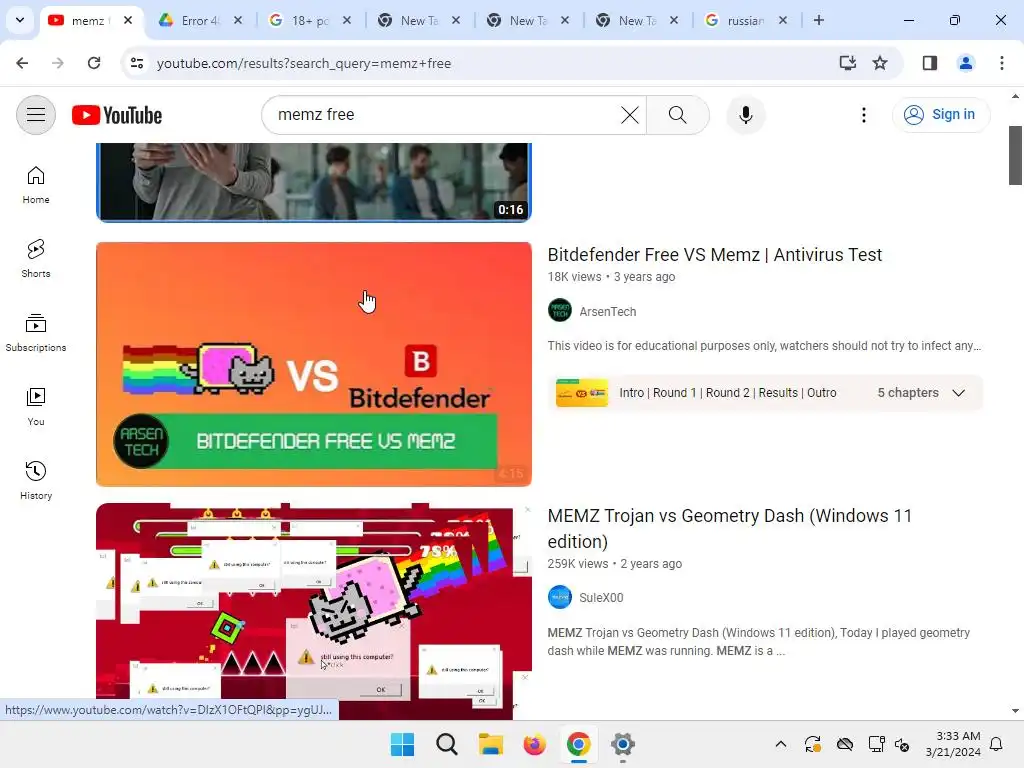
Task: Open Chrome three-dot menu
Action: tap(1001, 63)
